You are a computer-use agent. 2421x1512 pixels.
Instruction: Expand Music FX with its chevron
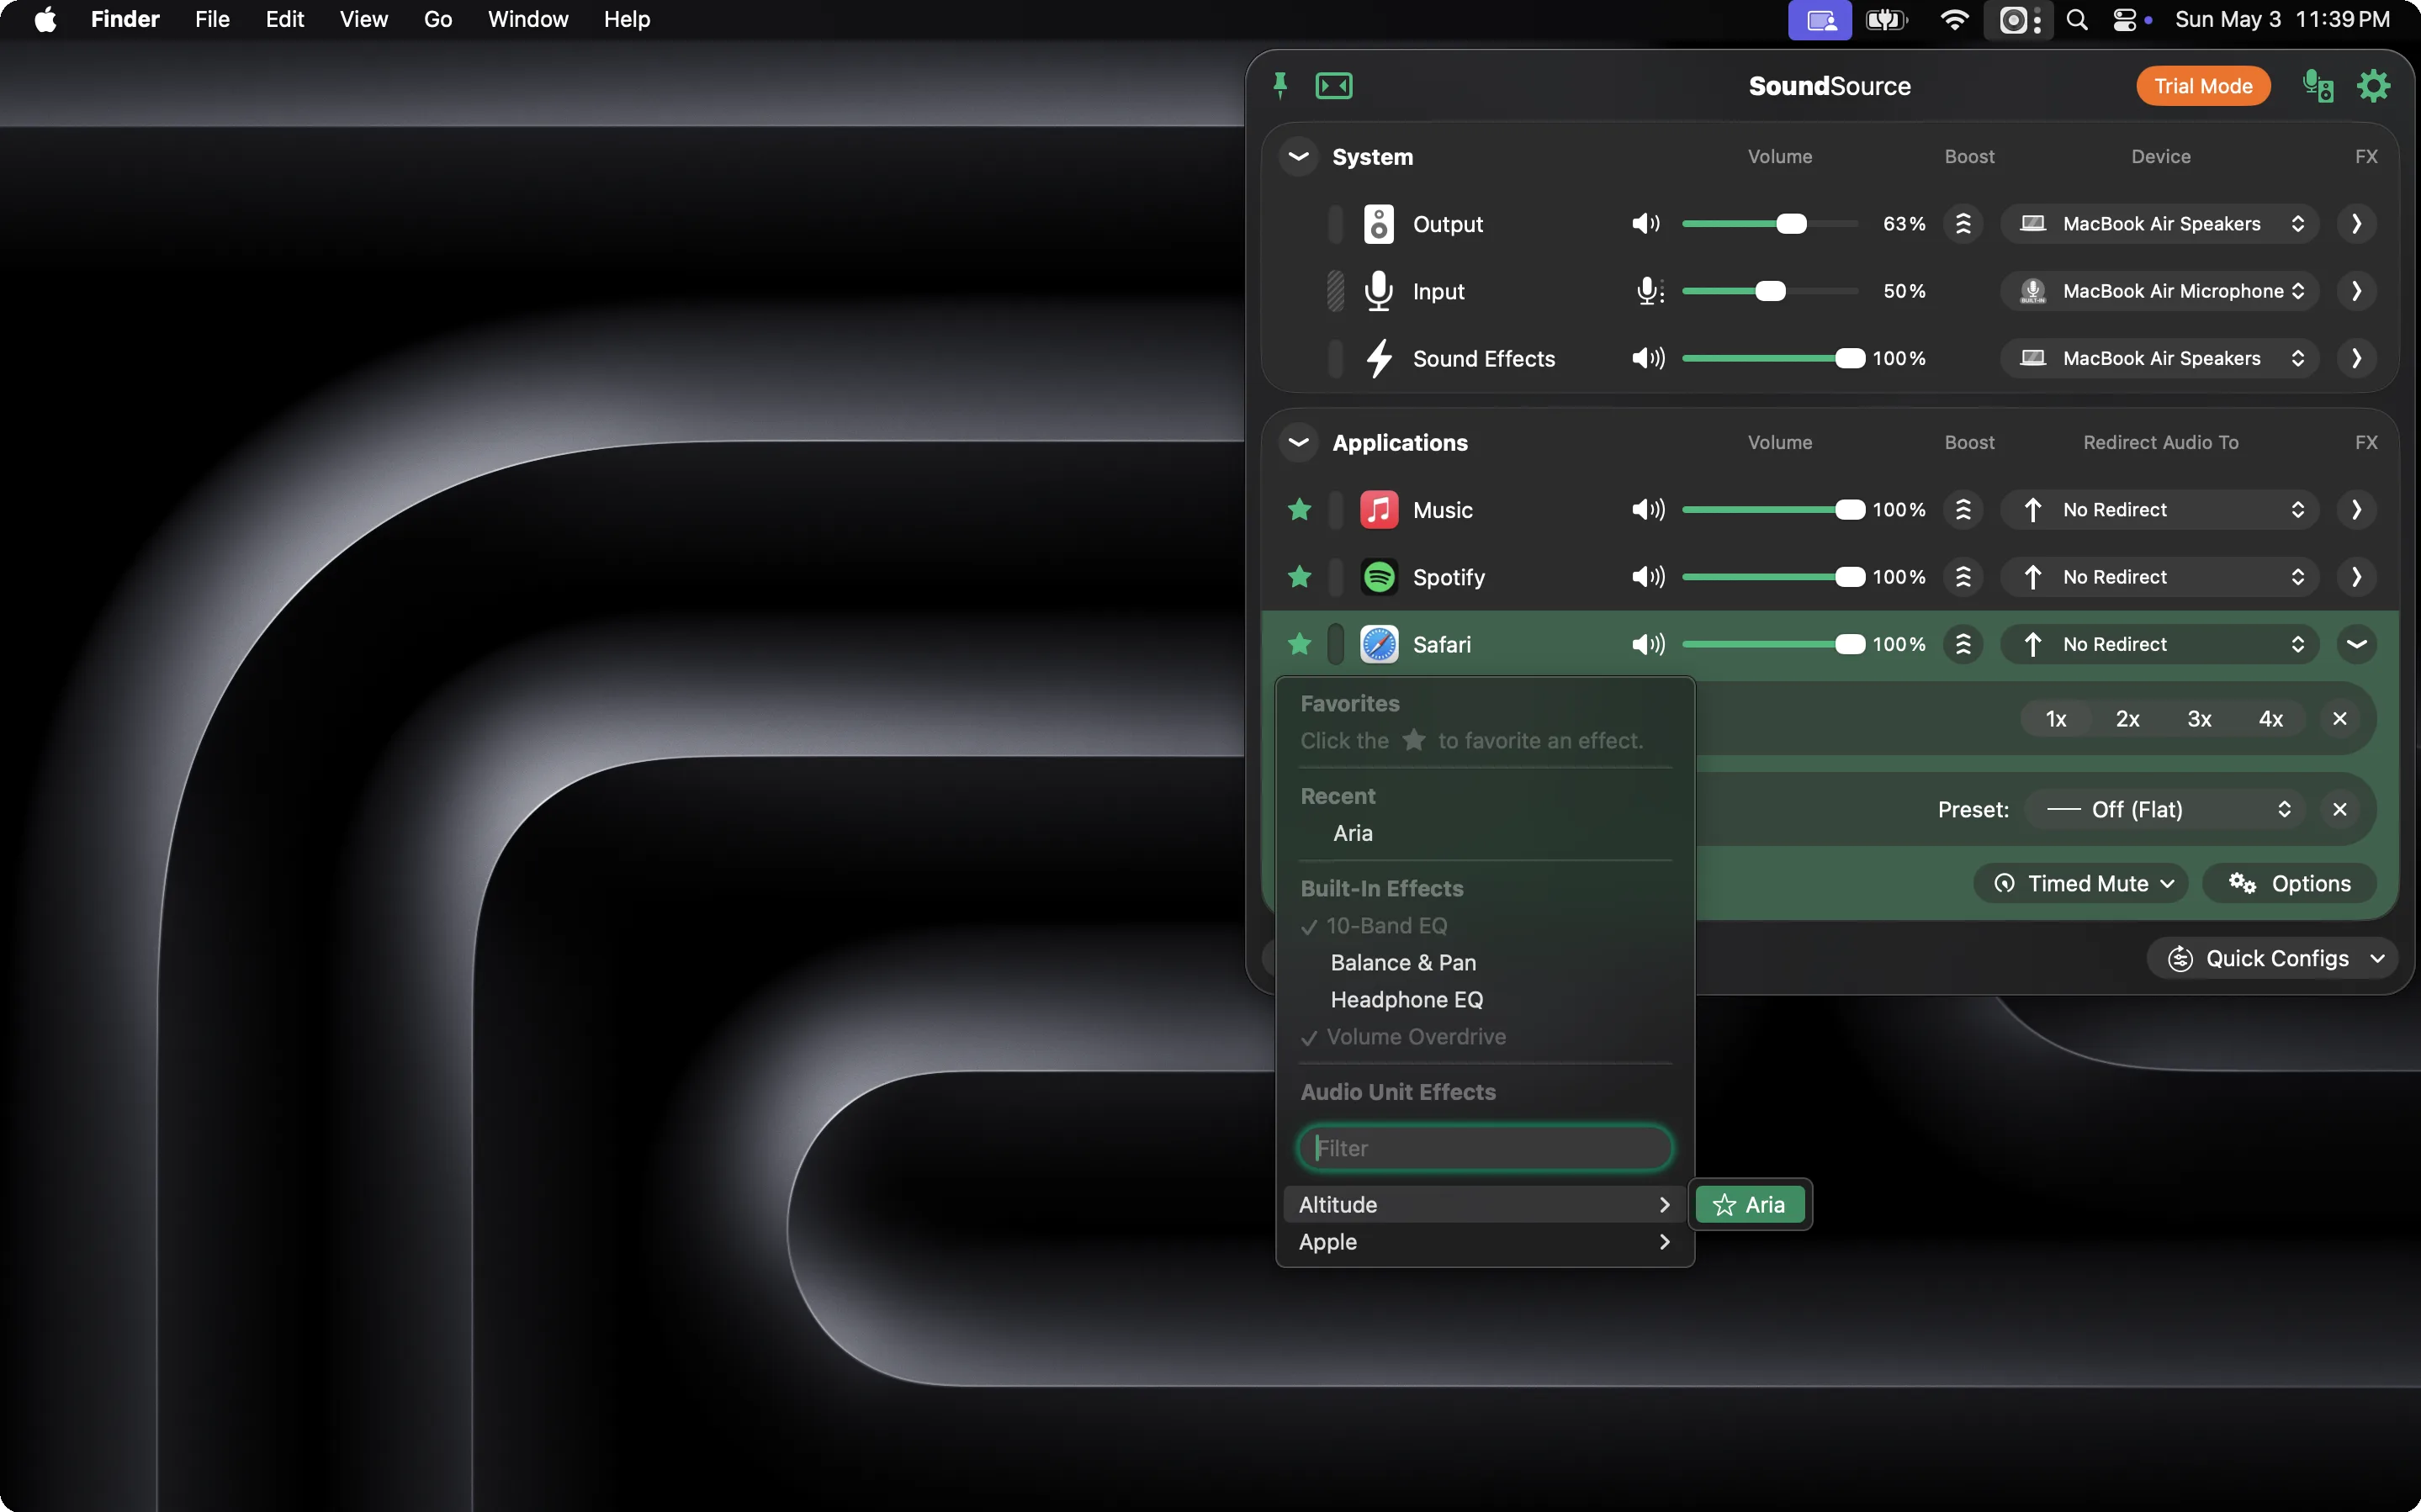[x=2356, y=510]
